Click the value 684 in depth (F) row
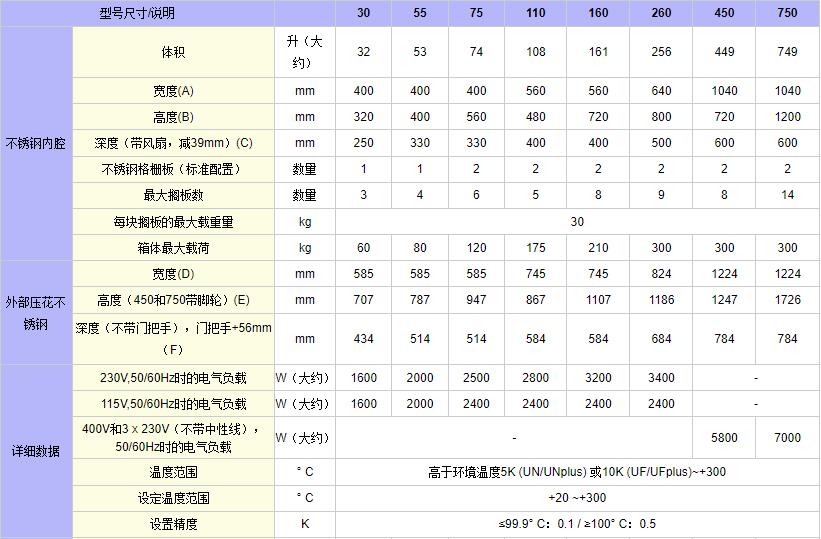The image size is (821, 539). pyautogui.click(x=661, y=339)
